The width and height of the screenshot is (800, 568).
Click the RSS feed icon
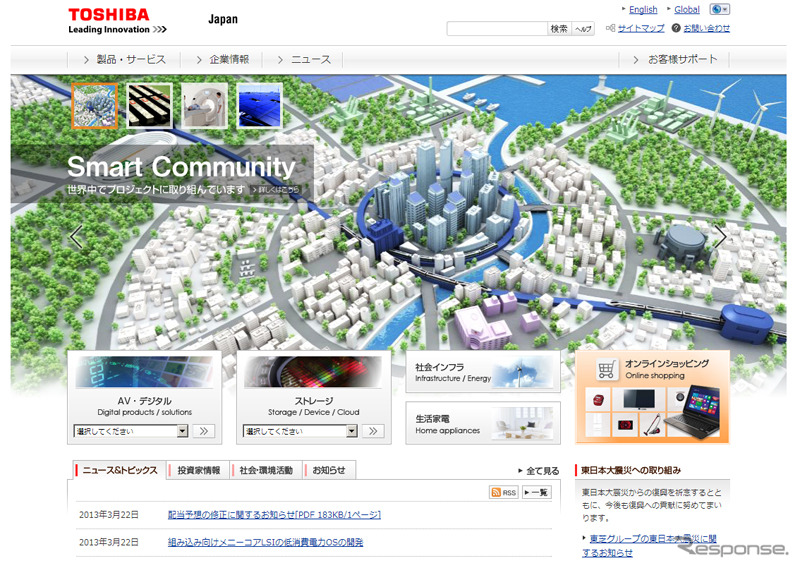(x=504, y=492)
